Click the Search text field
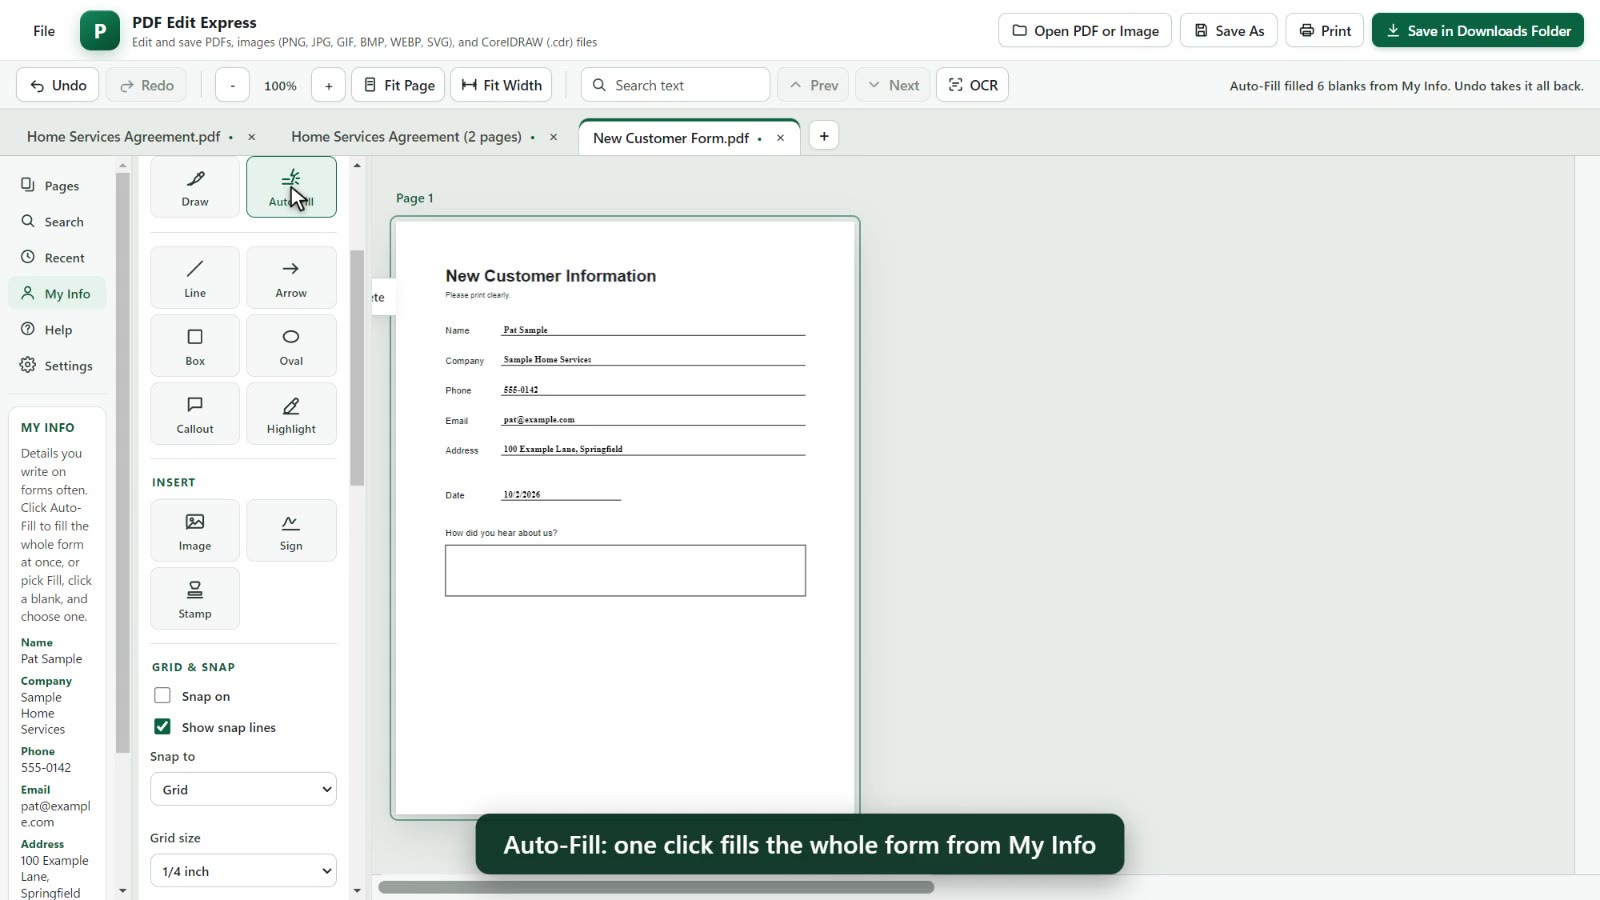 click(675, 85)
